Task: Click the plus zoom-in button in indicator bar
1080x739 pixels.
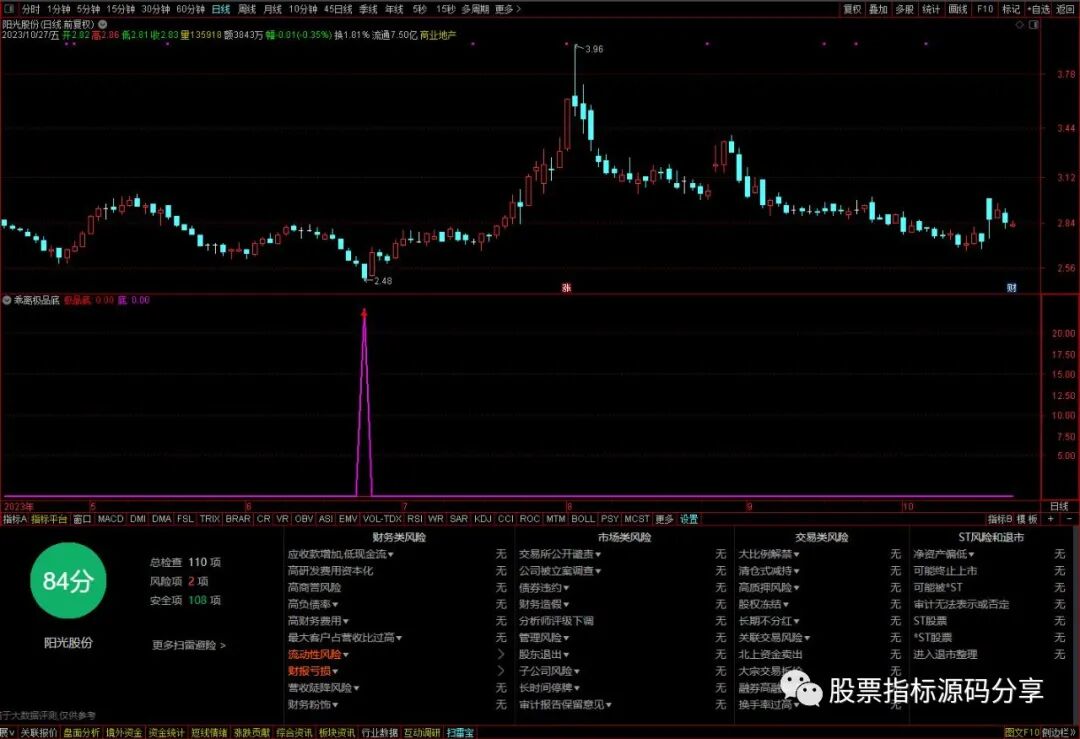Action: 1050,519
